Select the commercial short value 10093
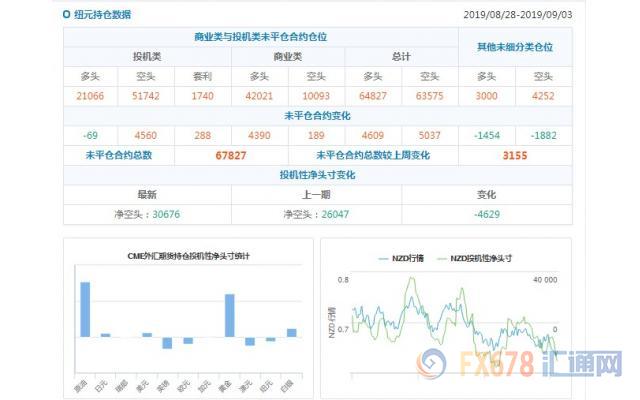 [316, 96]
